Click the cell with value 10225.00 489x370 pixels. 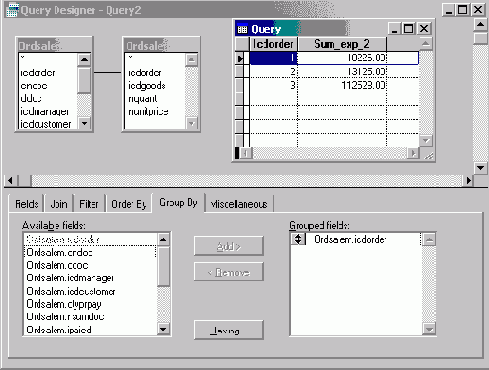[342, 58]
